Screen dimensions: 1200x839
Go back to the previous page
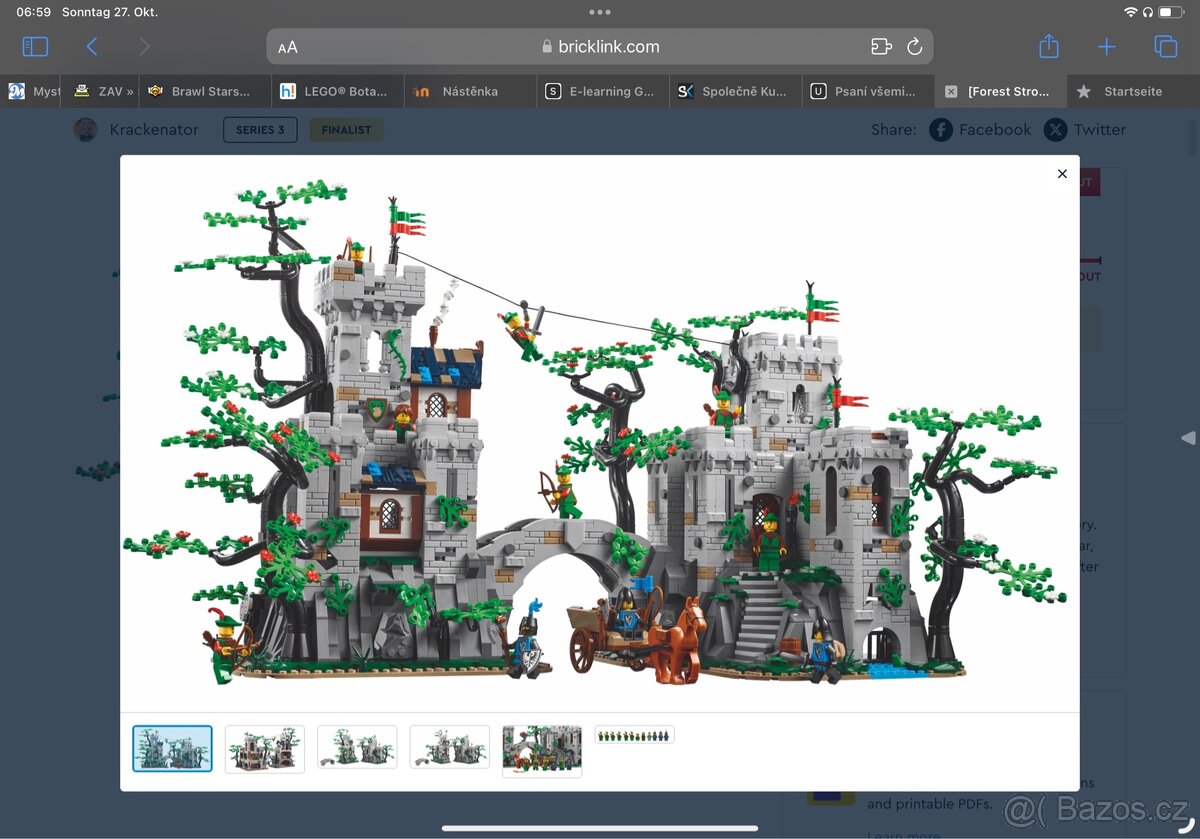click(92, 46)
